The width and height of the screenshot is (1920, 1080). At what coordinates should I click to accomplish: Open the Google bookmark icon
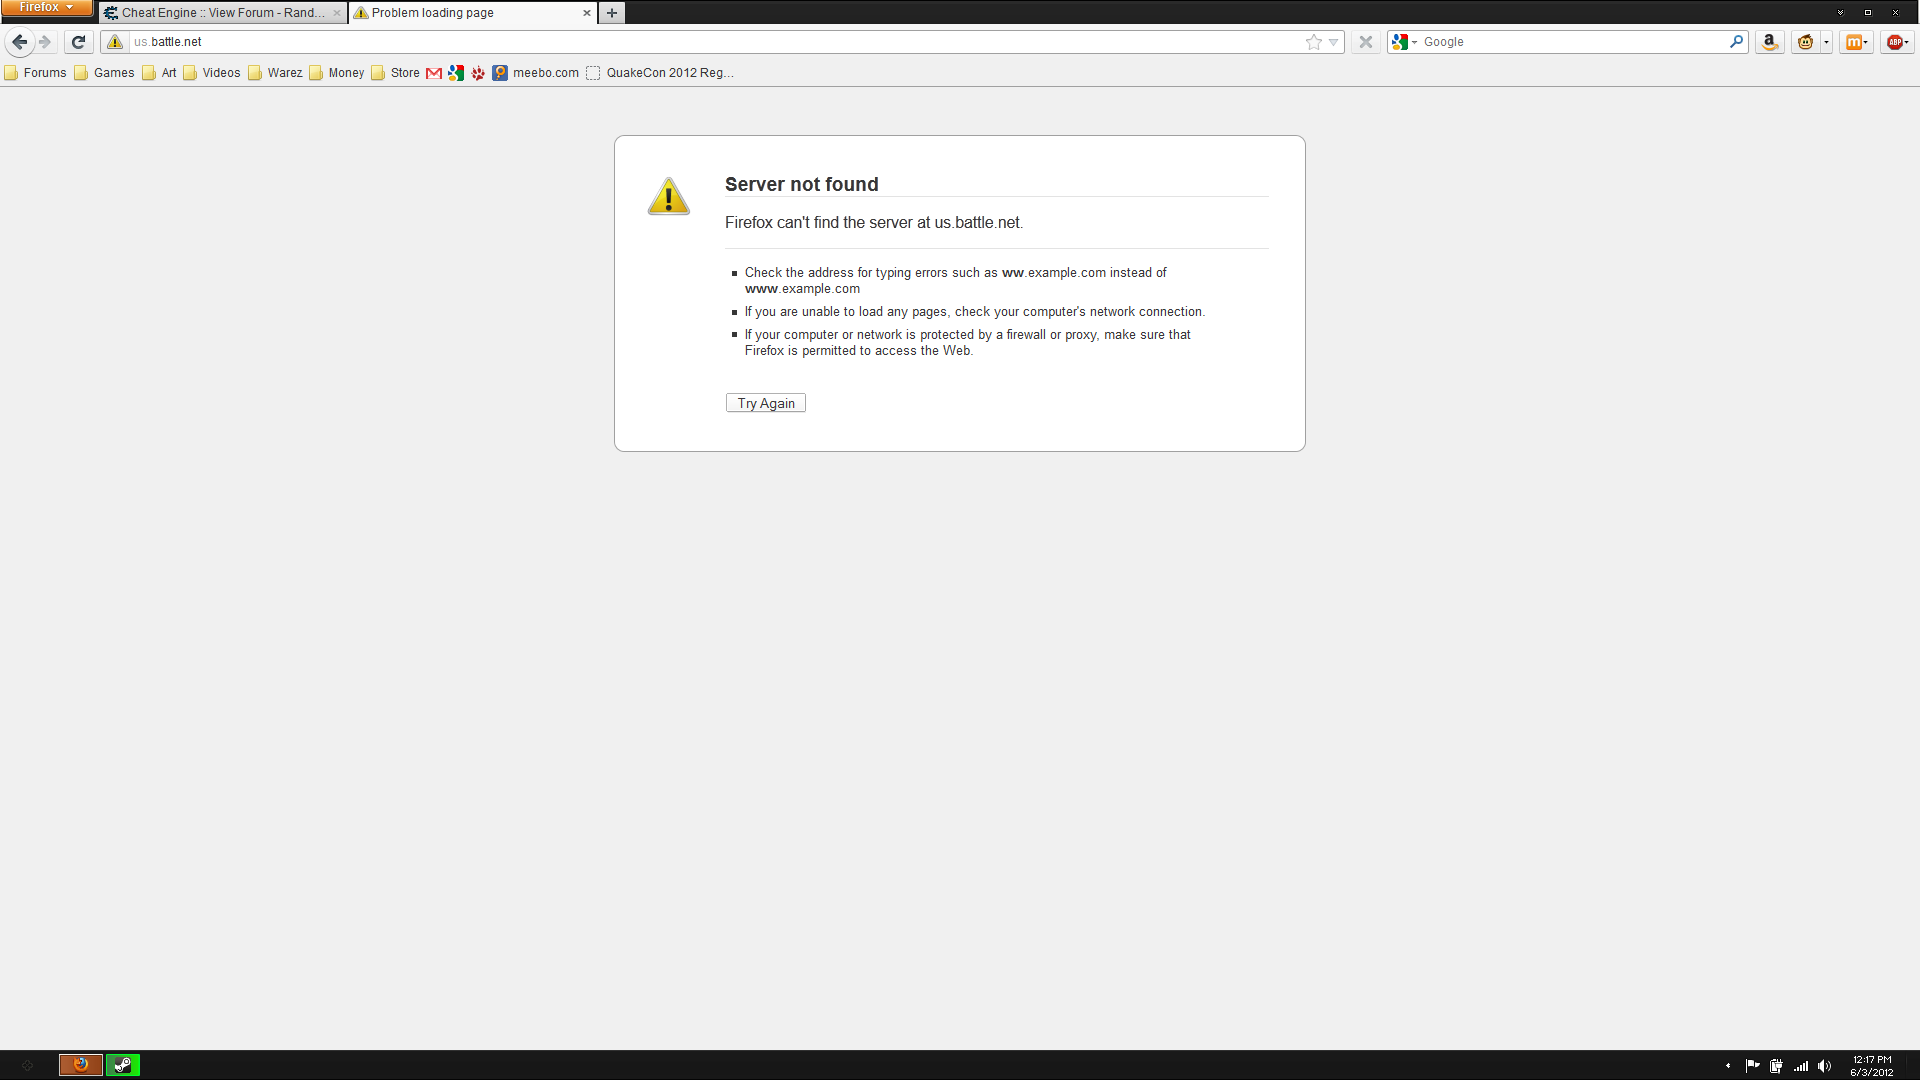[456, 73]
